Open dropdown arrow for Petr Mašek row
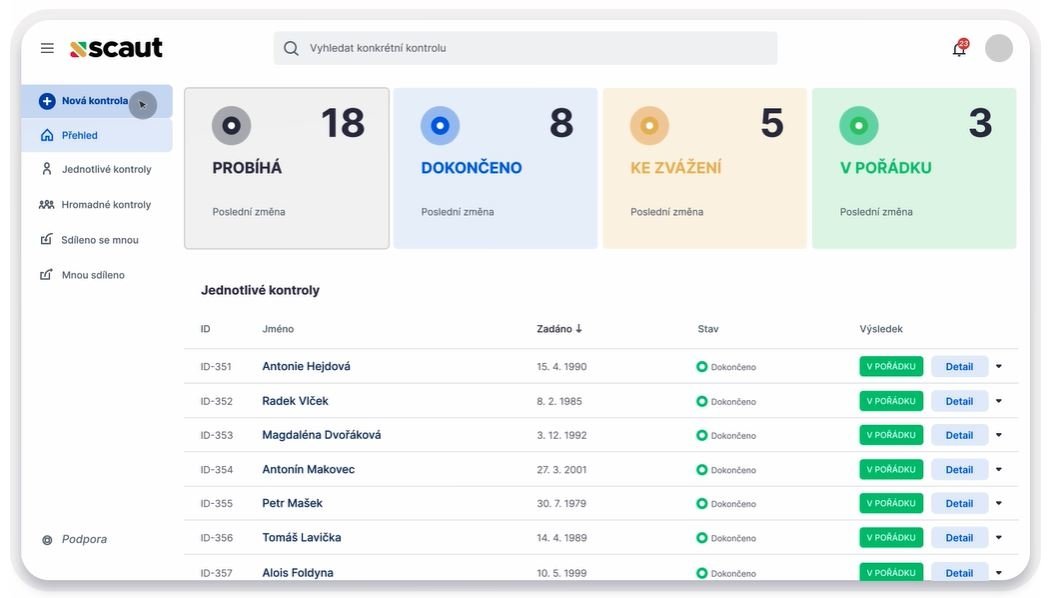1062x598 pixels. click(998, 504)
